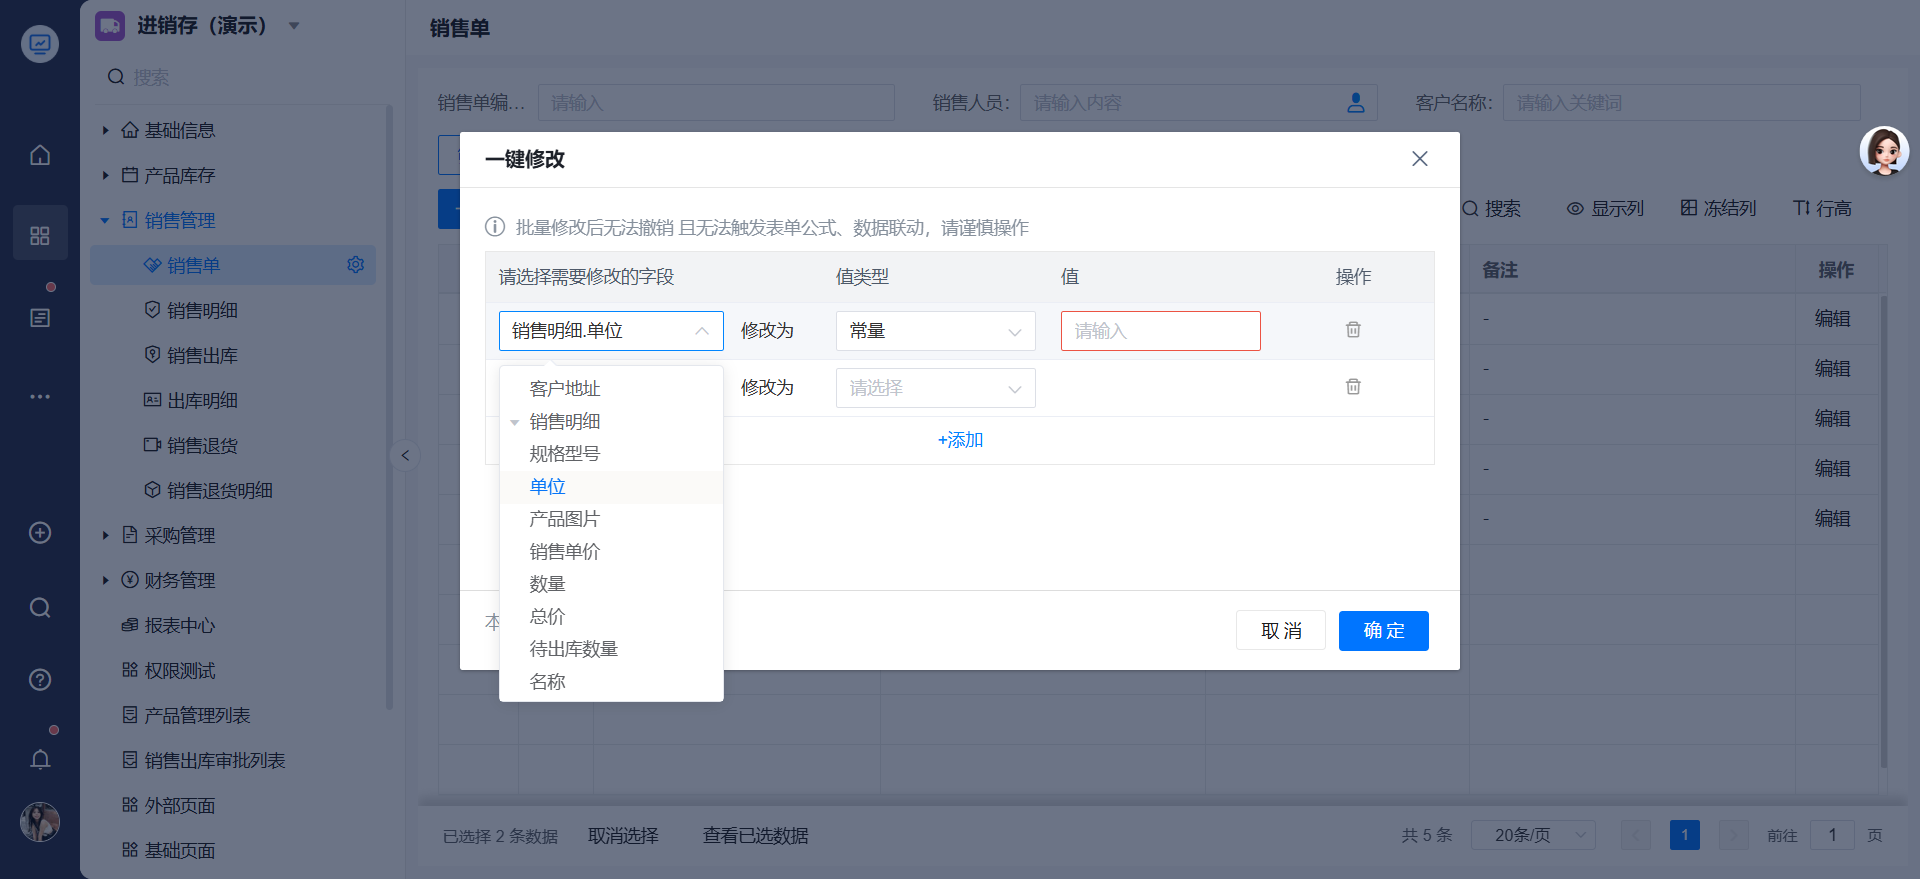Image resolution: width=1920 pixels, height=879 pixels.
Task: Open the apps grid icon in rail
Action: [40, 235]
